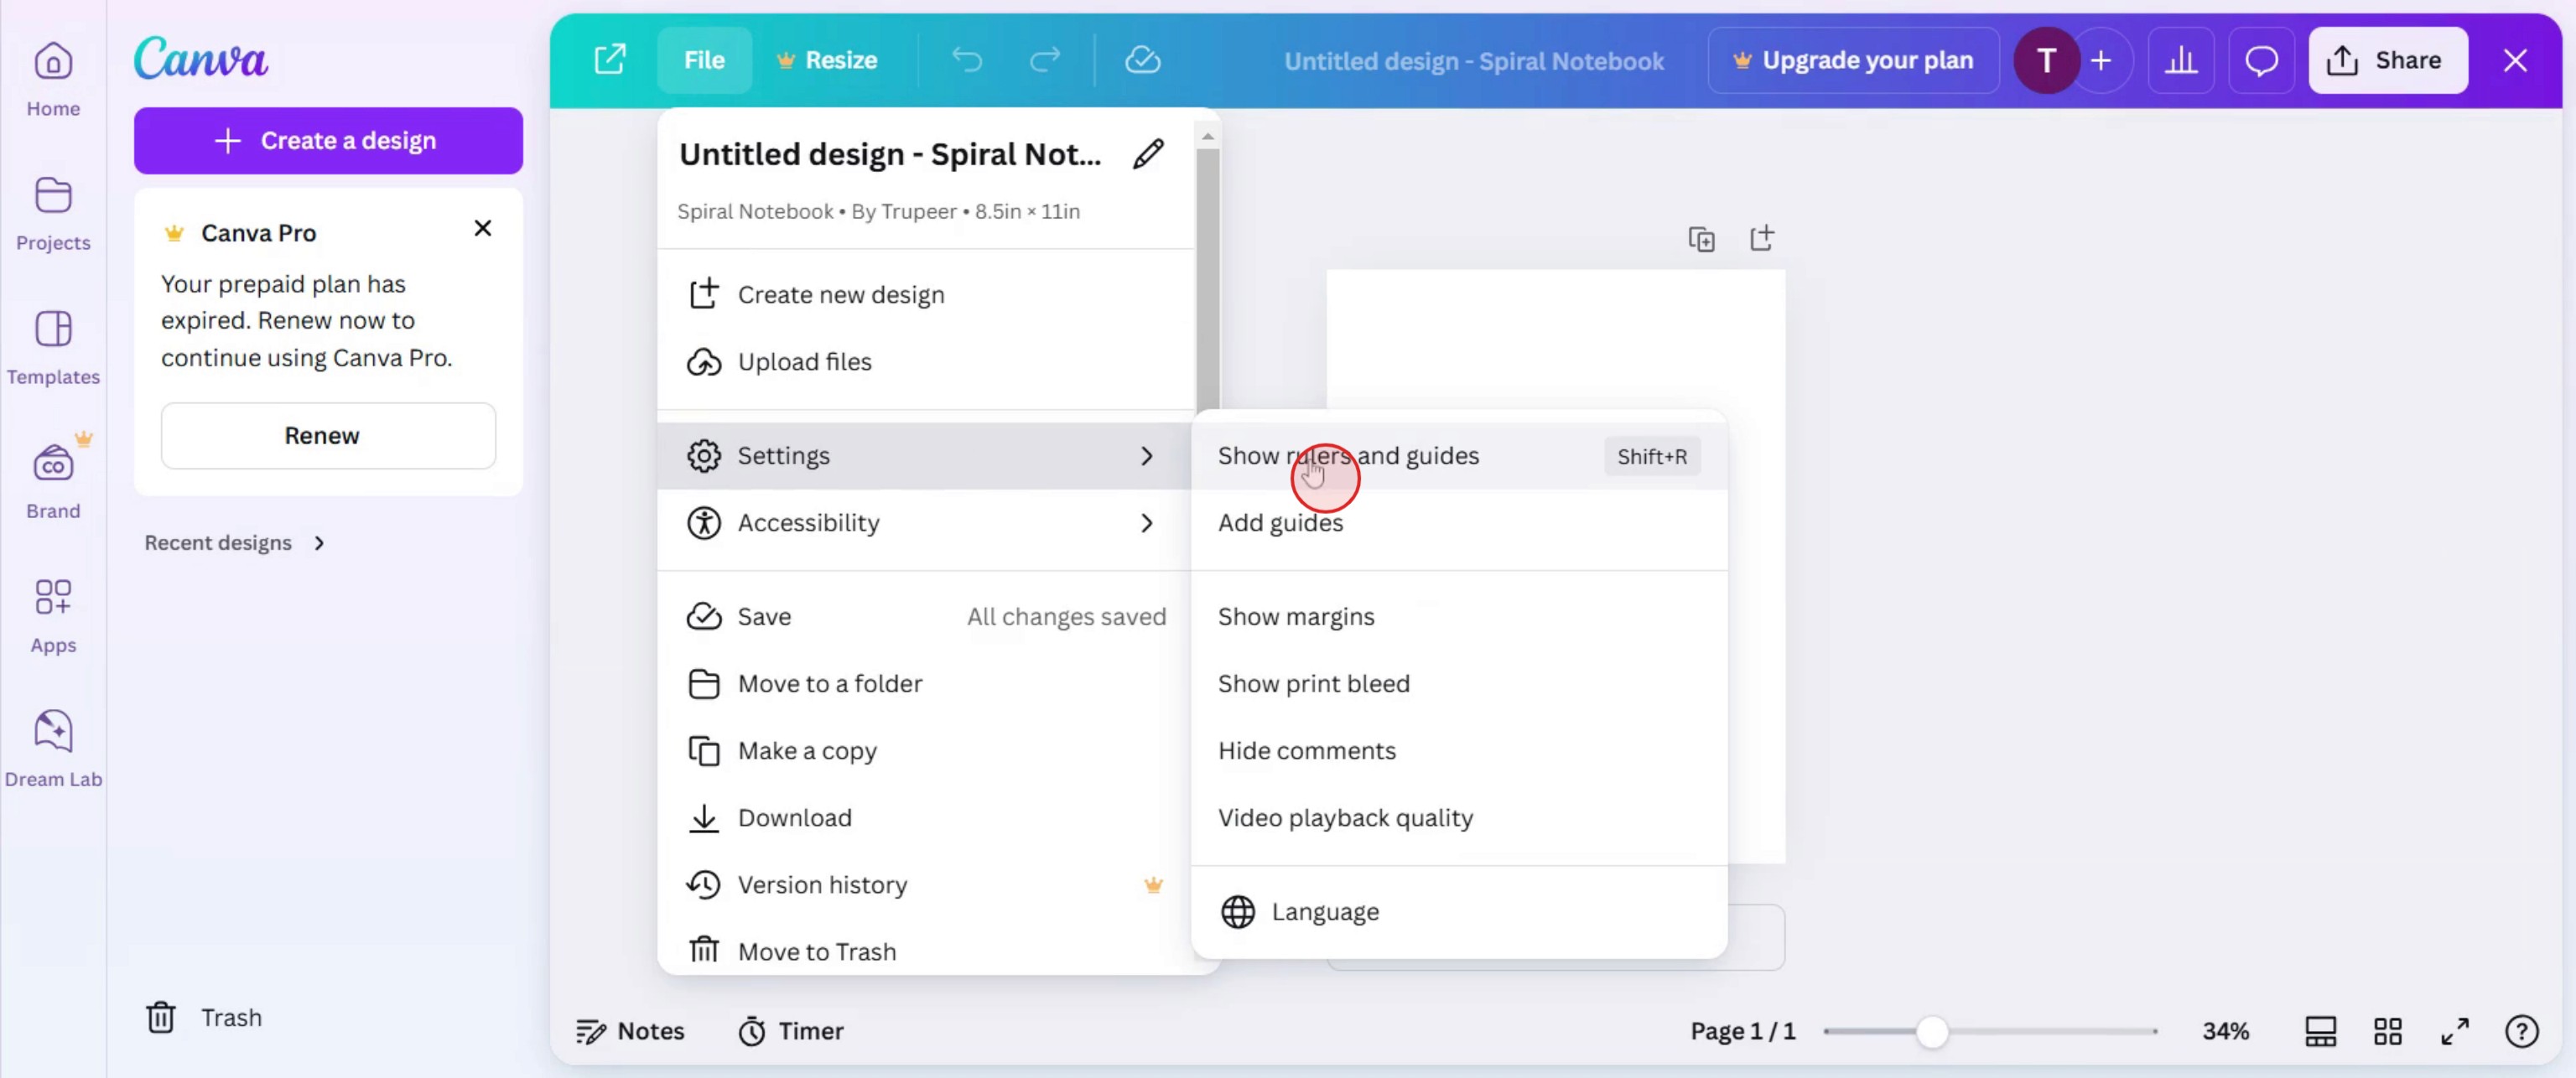Click the Page 1 / 1 indicator

pyautogui.click(x=1742, y=1031)
